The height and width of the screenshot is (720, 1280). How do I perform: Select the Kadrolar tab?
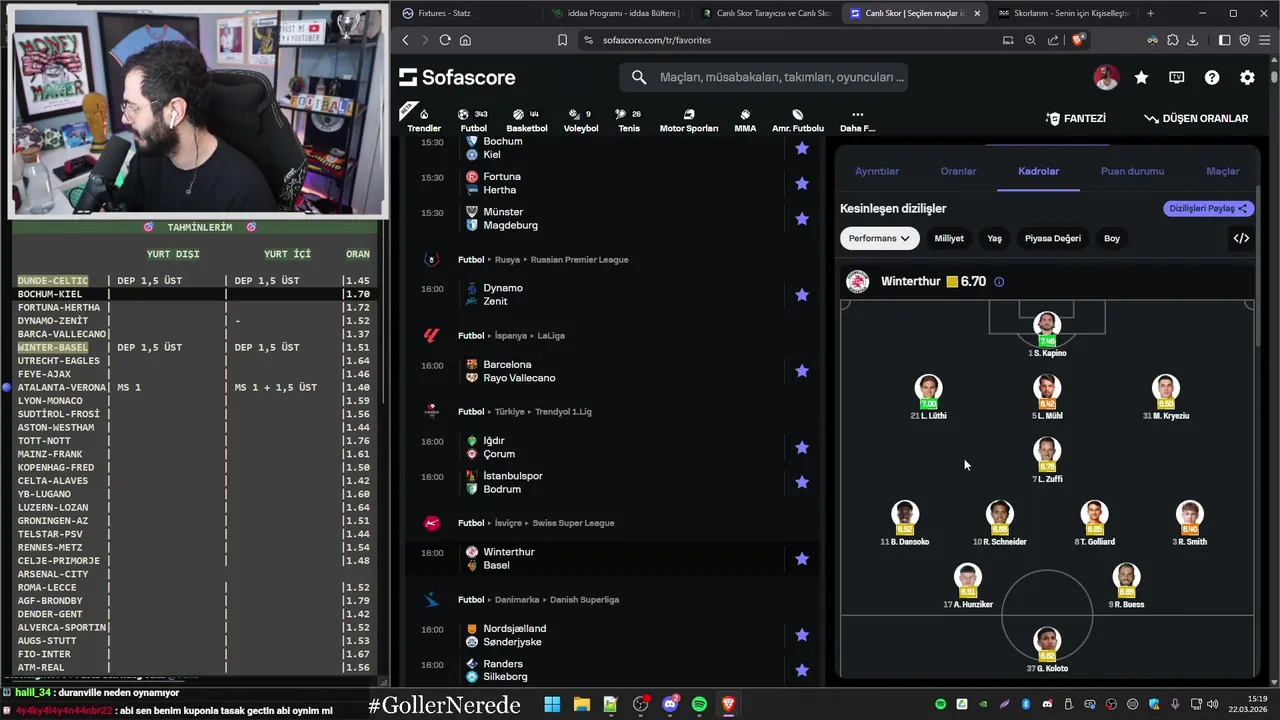click(x=1038, y=171)
